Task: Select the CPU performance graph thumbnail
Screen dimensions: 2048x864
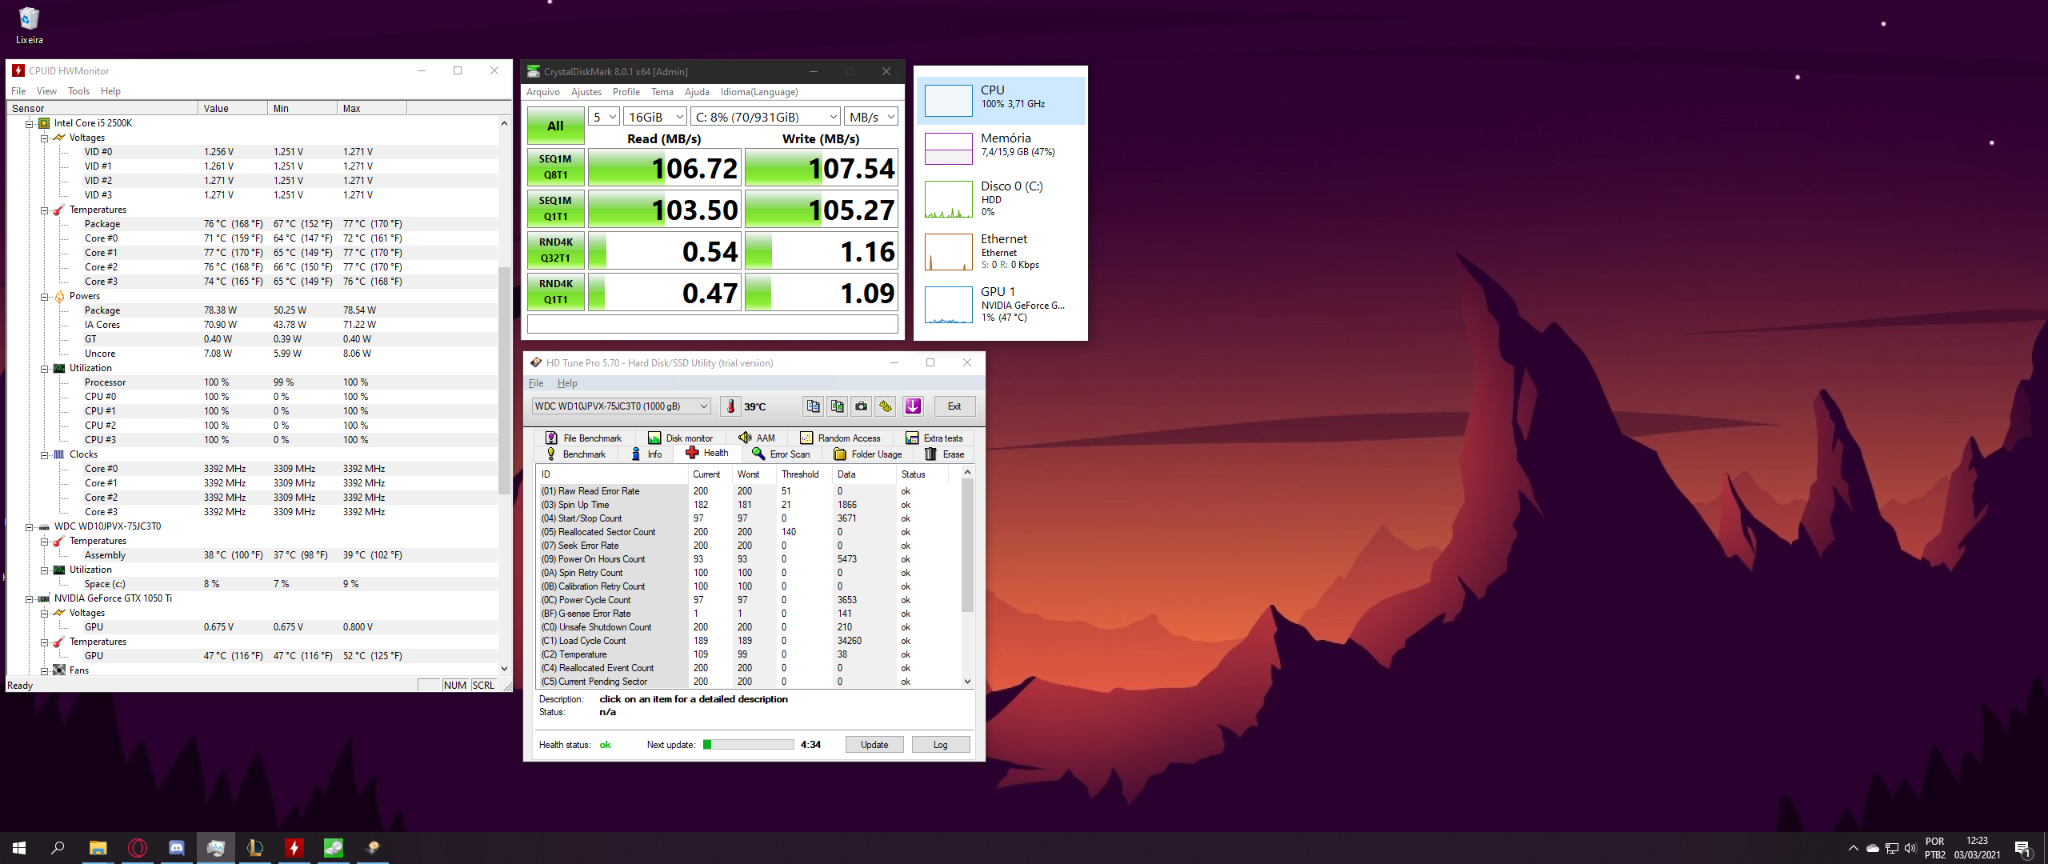Action: tap(948, 101)
